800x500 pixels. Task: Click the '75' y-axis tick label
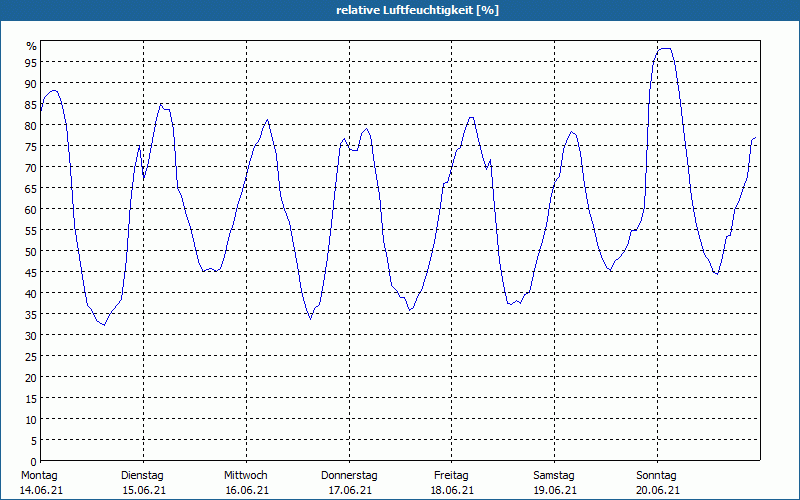click(x=31, y=146)
